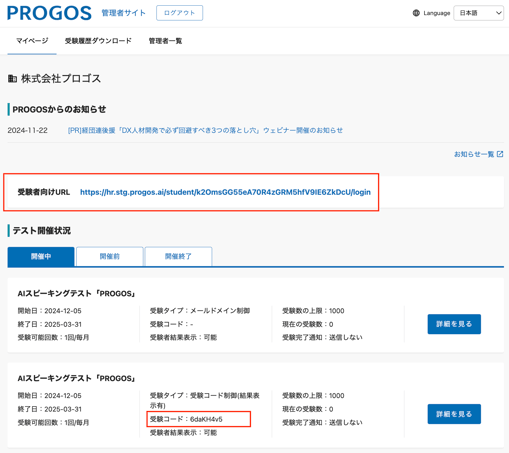Viewport: 509px width, 453px height.
Task: Click the 管理者サイト header text
Action: pos(124,13)
